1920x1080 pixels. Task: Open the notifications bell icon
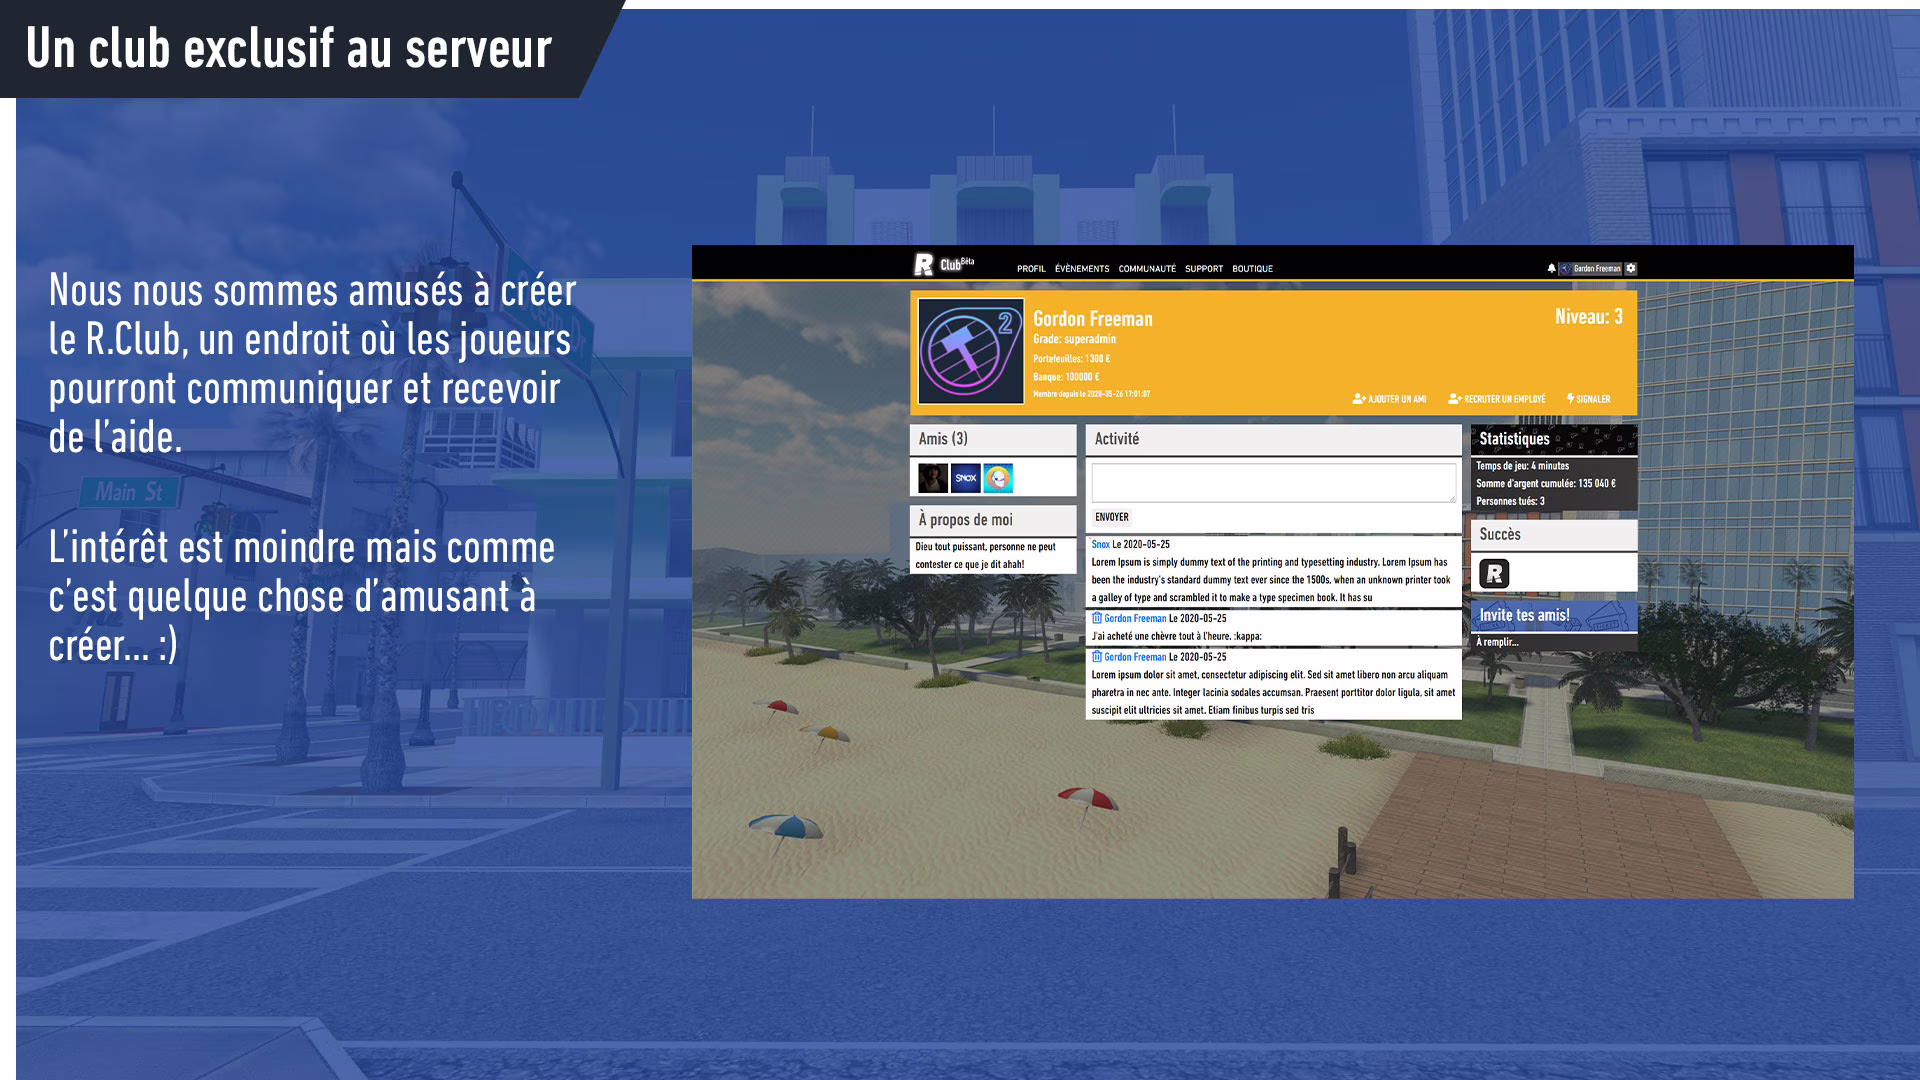tap(1551, 268)
